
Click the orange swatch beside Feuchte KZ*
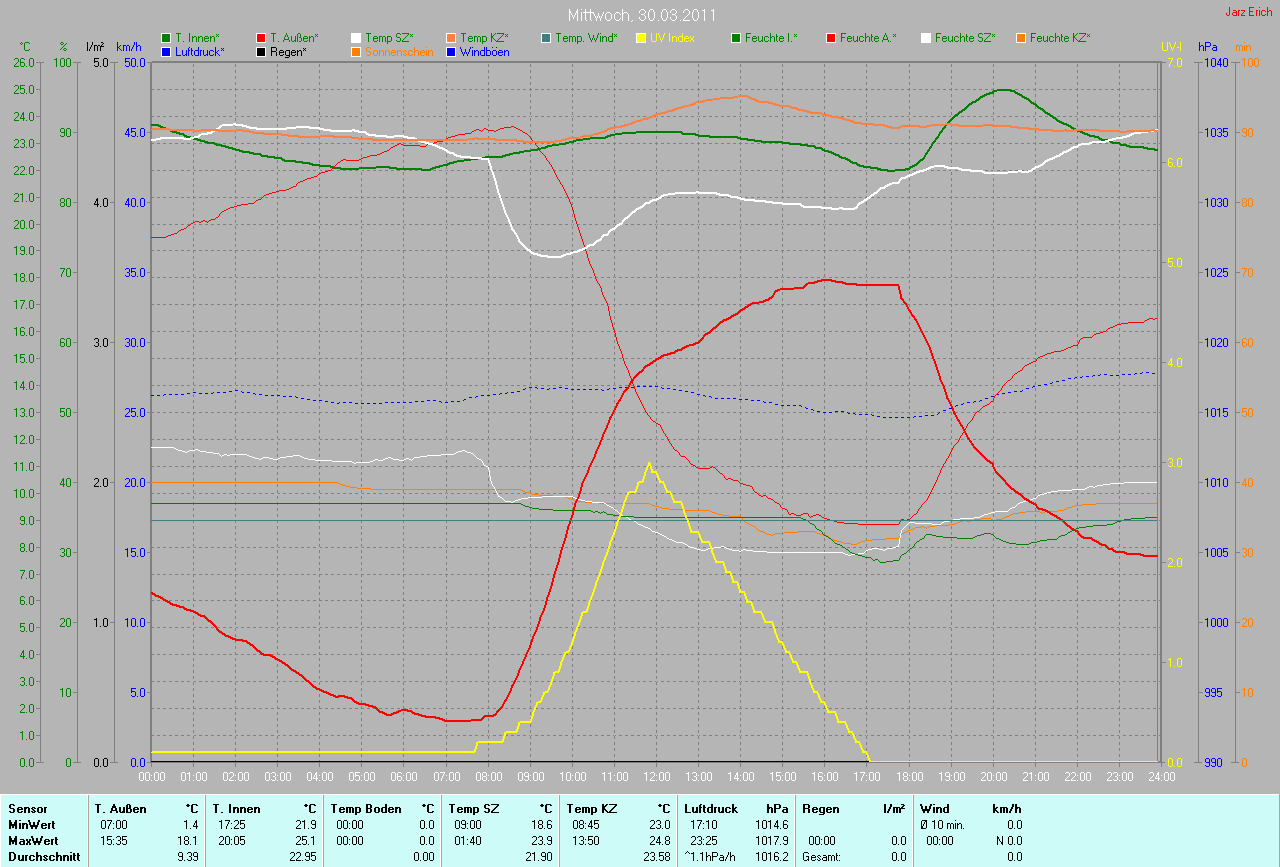coord(1021,38)
